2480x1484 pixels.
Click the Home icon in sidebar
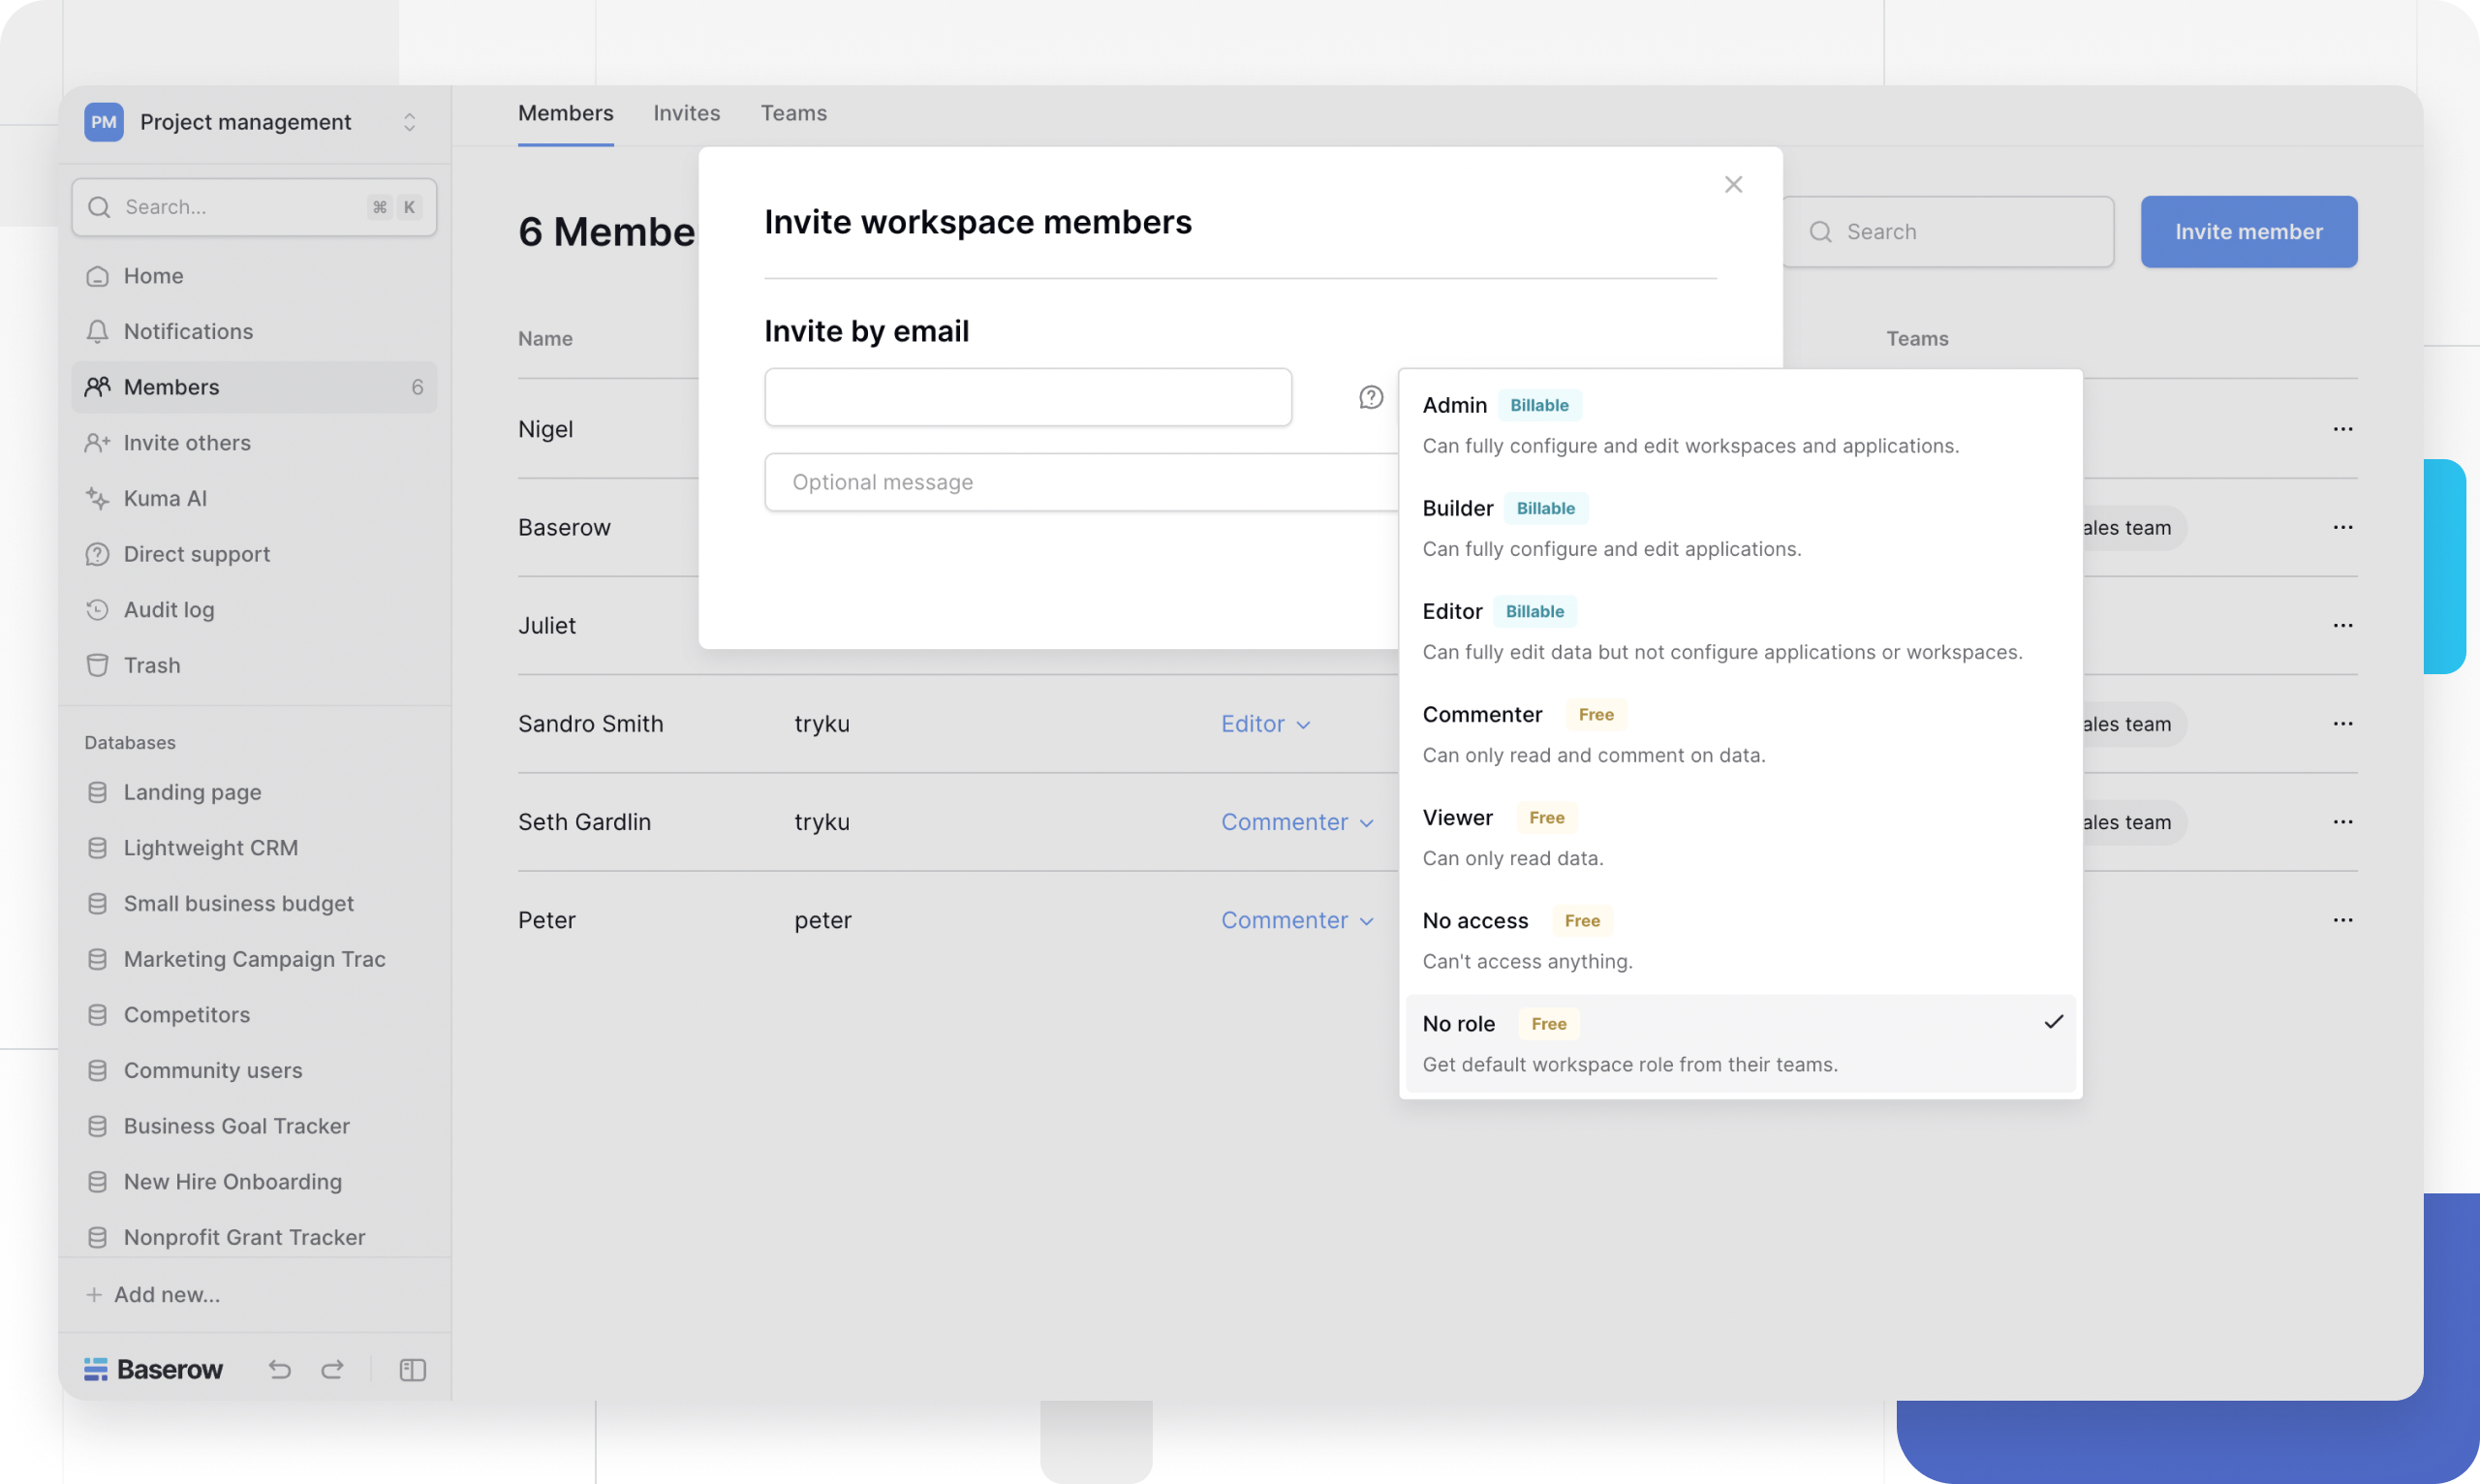pos(97,276)
